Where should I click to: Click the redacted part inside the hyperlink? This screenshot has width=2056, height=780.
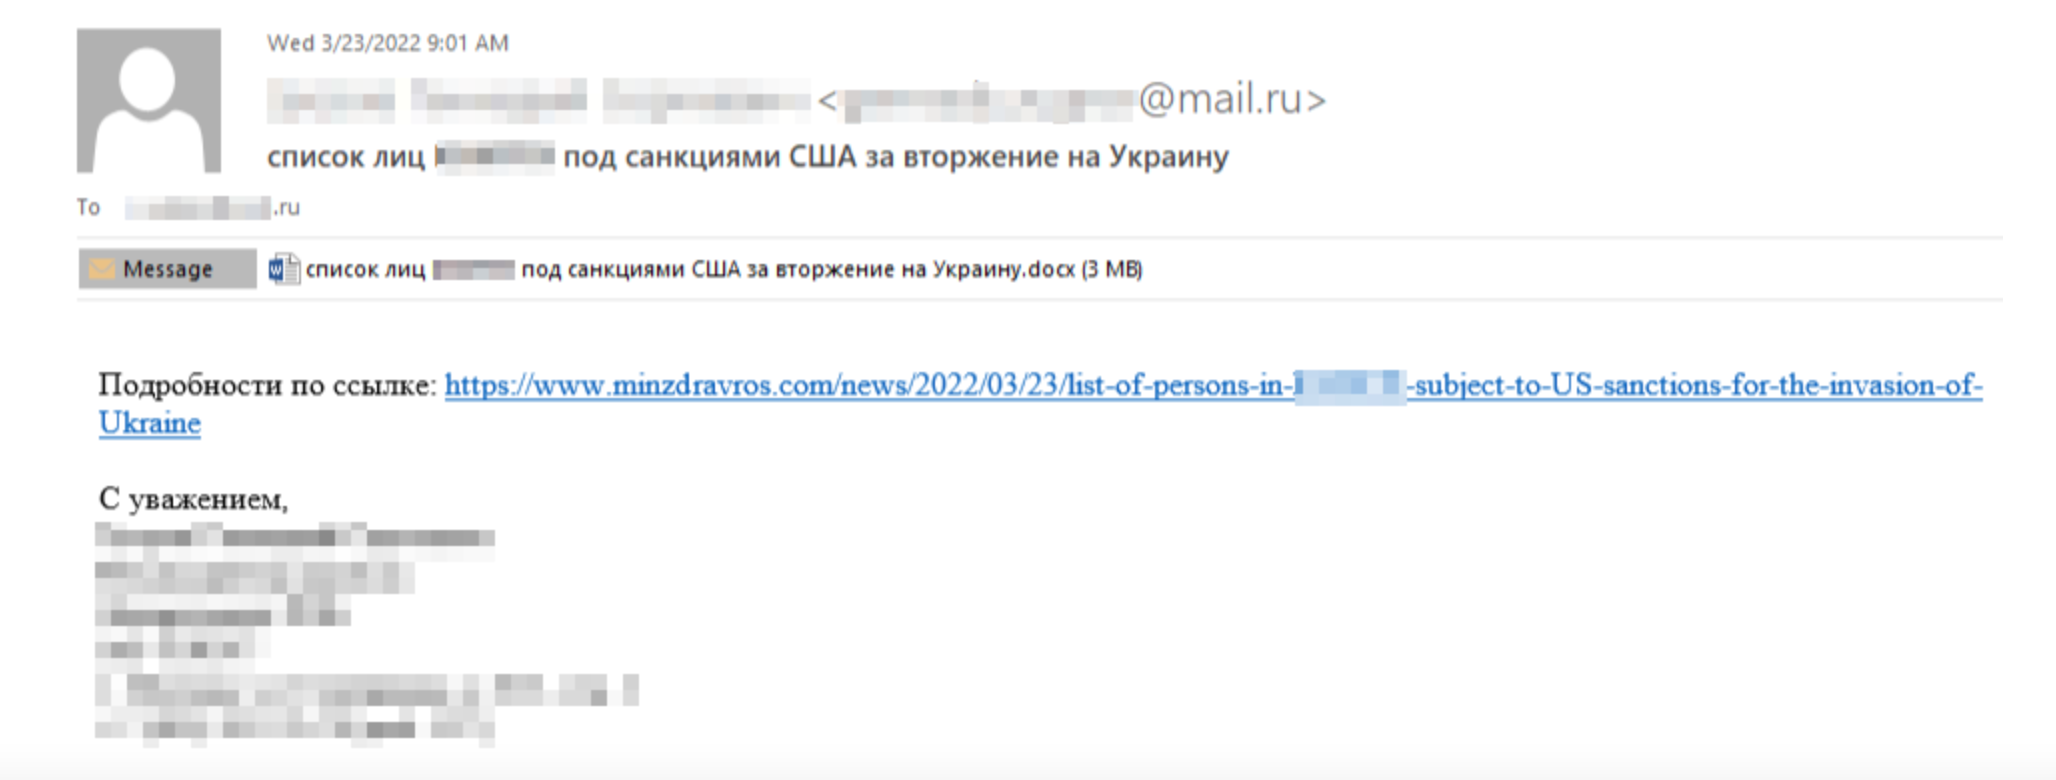coord(1350,386)
